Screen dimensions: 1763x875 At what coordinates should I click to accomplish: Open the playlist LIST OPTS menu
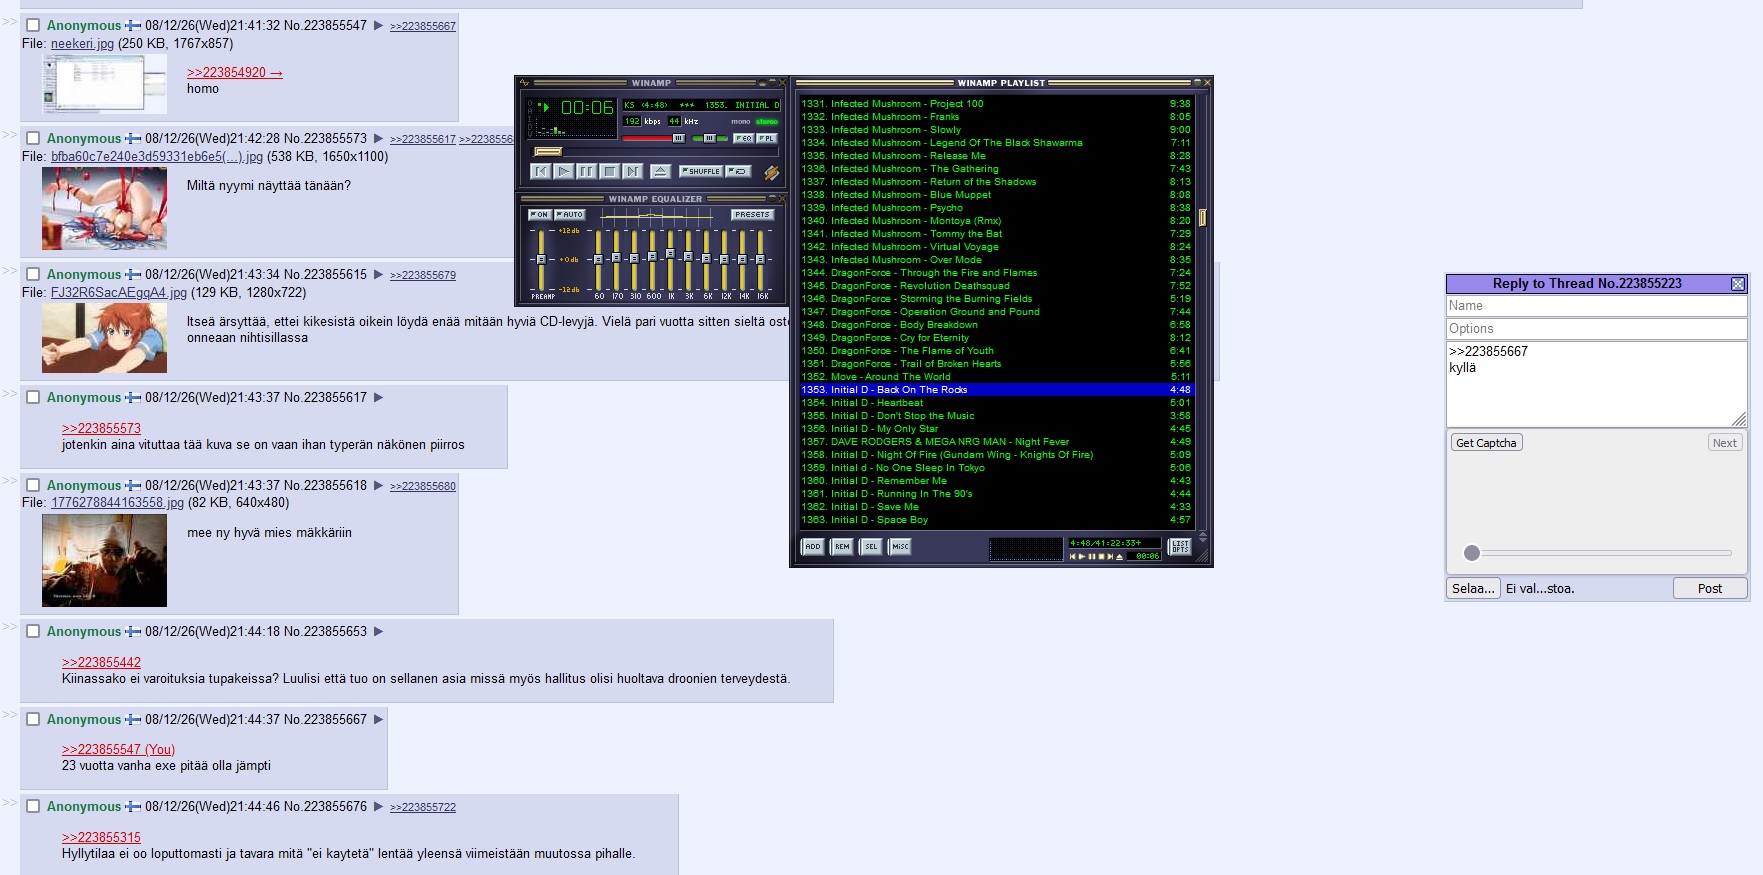click(x=1180, y=546)
